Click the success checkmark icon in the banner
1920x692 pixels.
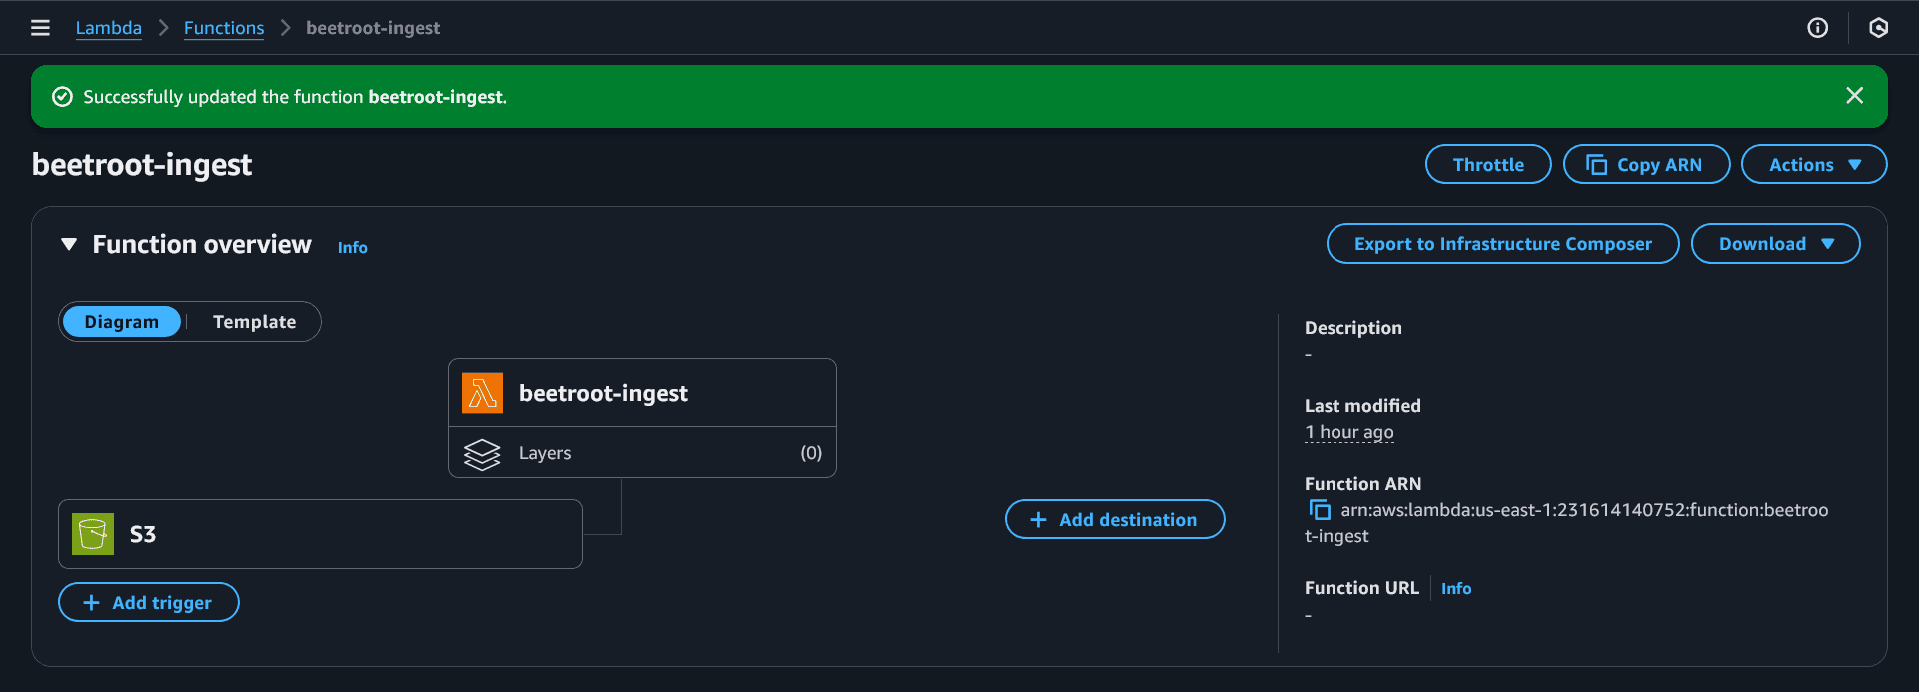pyautogui.click(x=62, y=96)
